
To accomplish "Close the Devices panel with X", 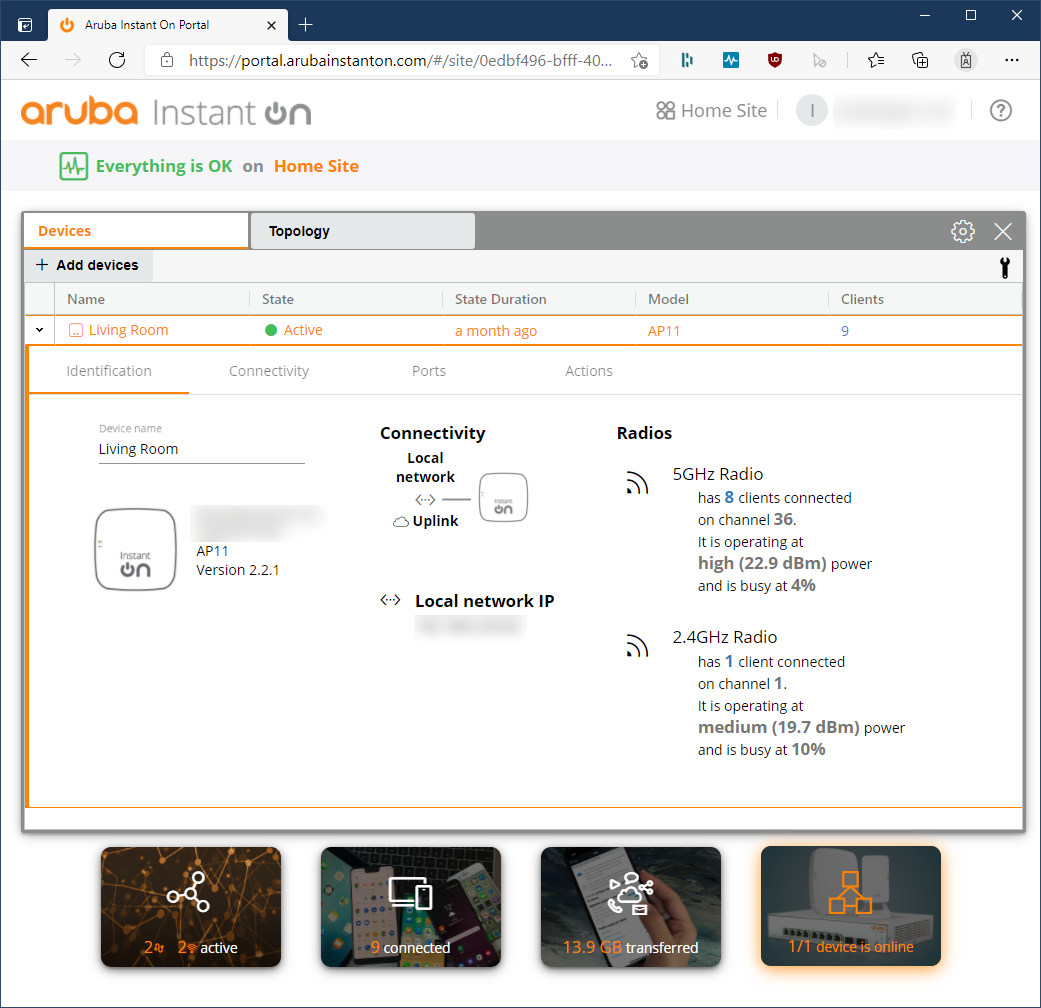I will pos(1002,231).
